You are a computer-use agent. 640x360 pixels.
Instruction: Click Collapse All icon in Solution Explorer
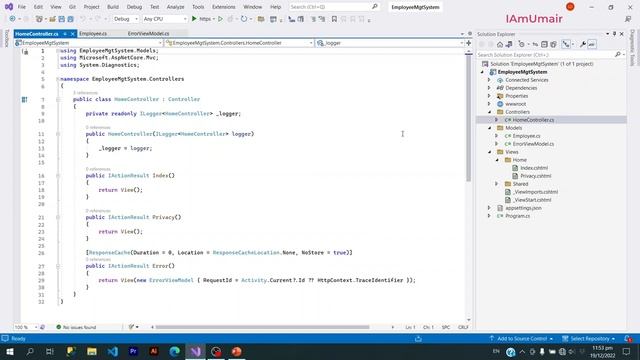(x=544, y=44)
